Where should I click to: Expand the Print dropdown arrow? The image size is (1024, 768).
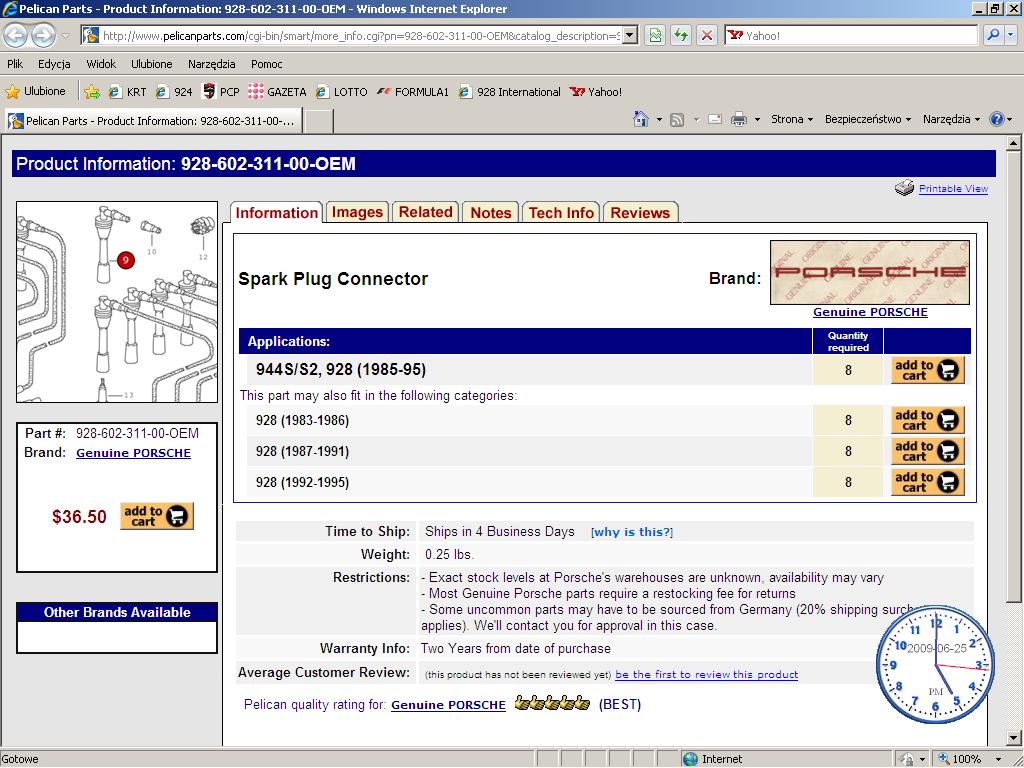pyautogui.click(x=757, y=120)
